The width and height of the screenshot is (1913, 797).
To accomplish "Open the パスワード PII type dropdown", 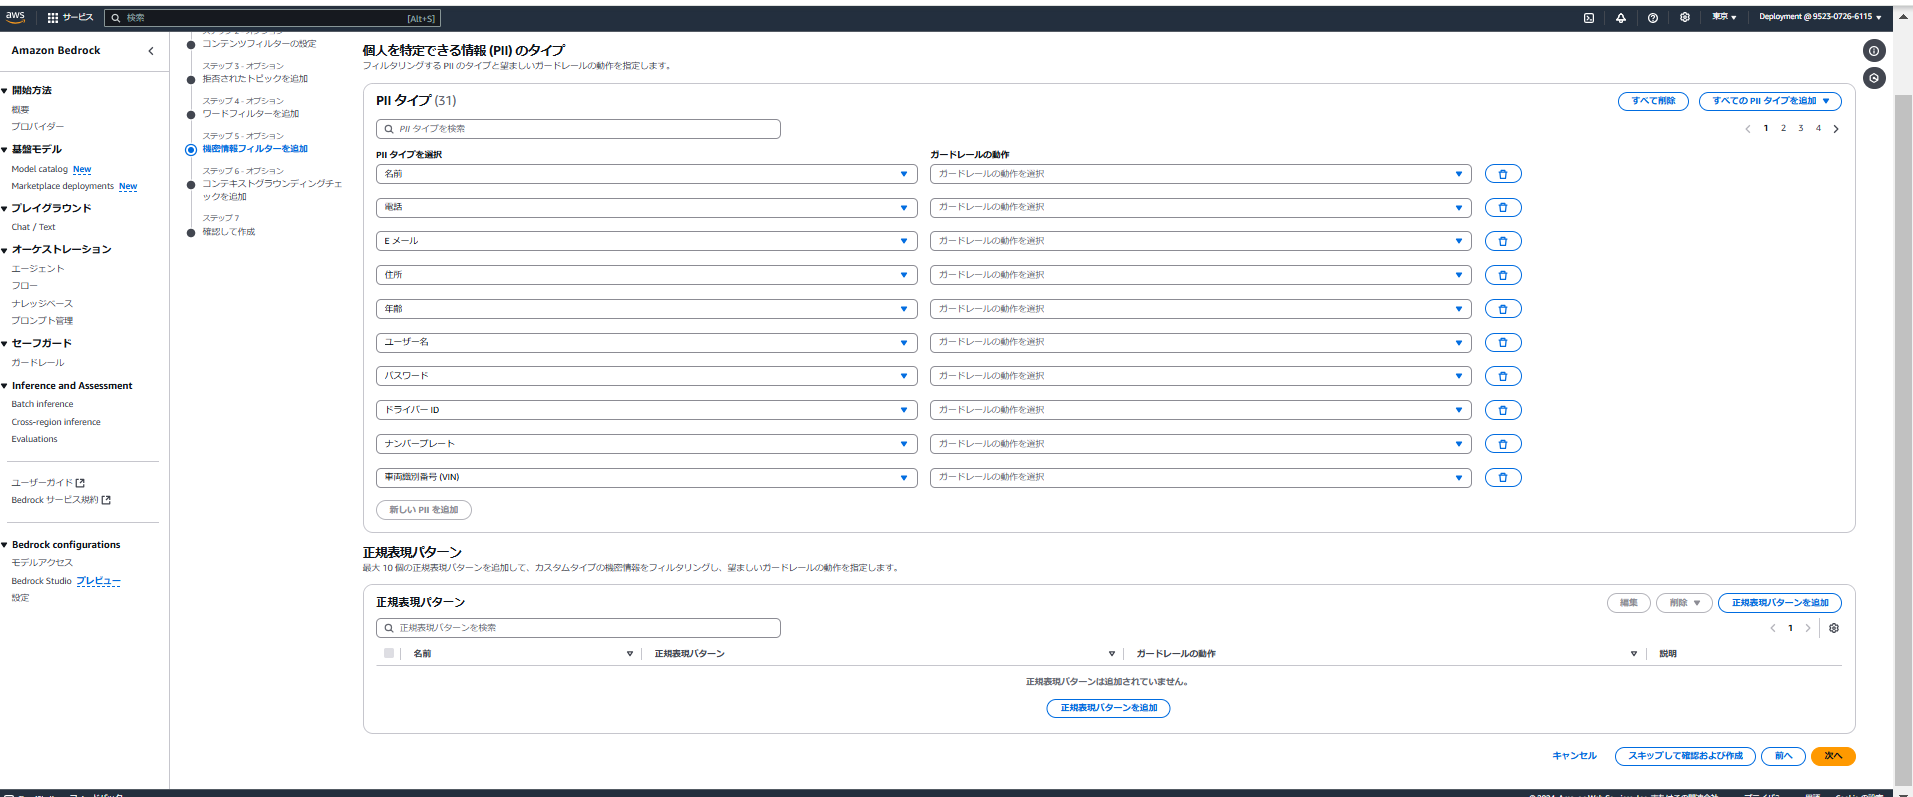I will (x=647, y=376).
